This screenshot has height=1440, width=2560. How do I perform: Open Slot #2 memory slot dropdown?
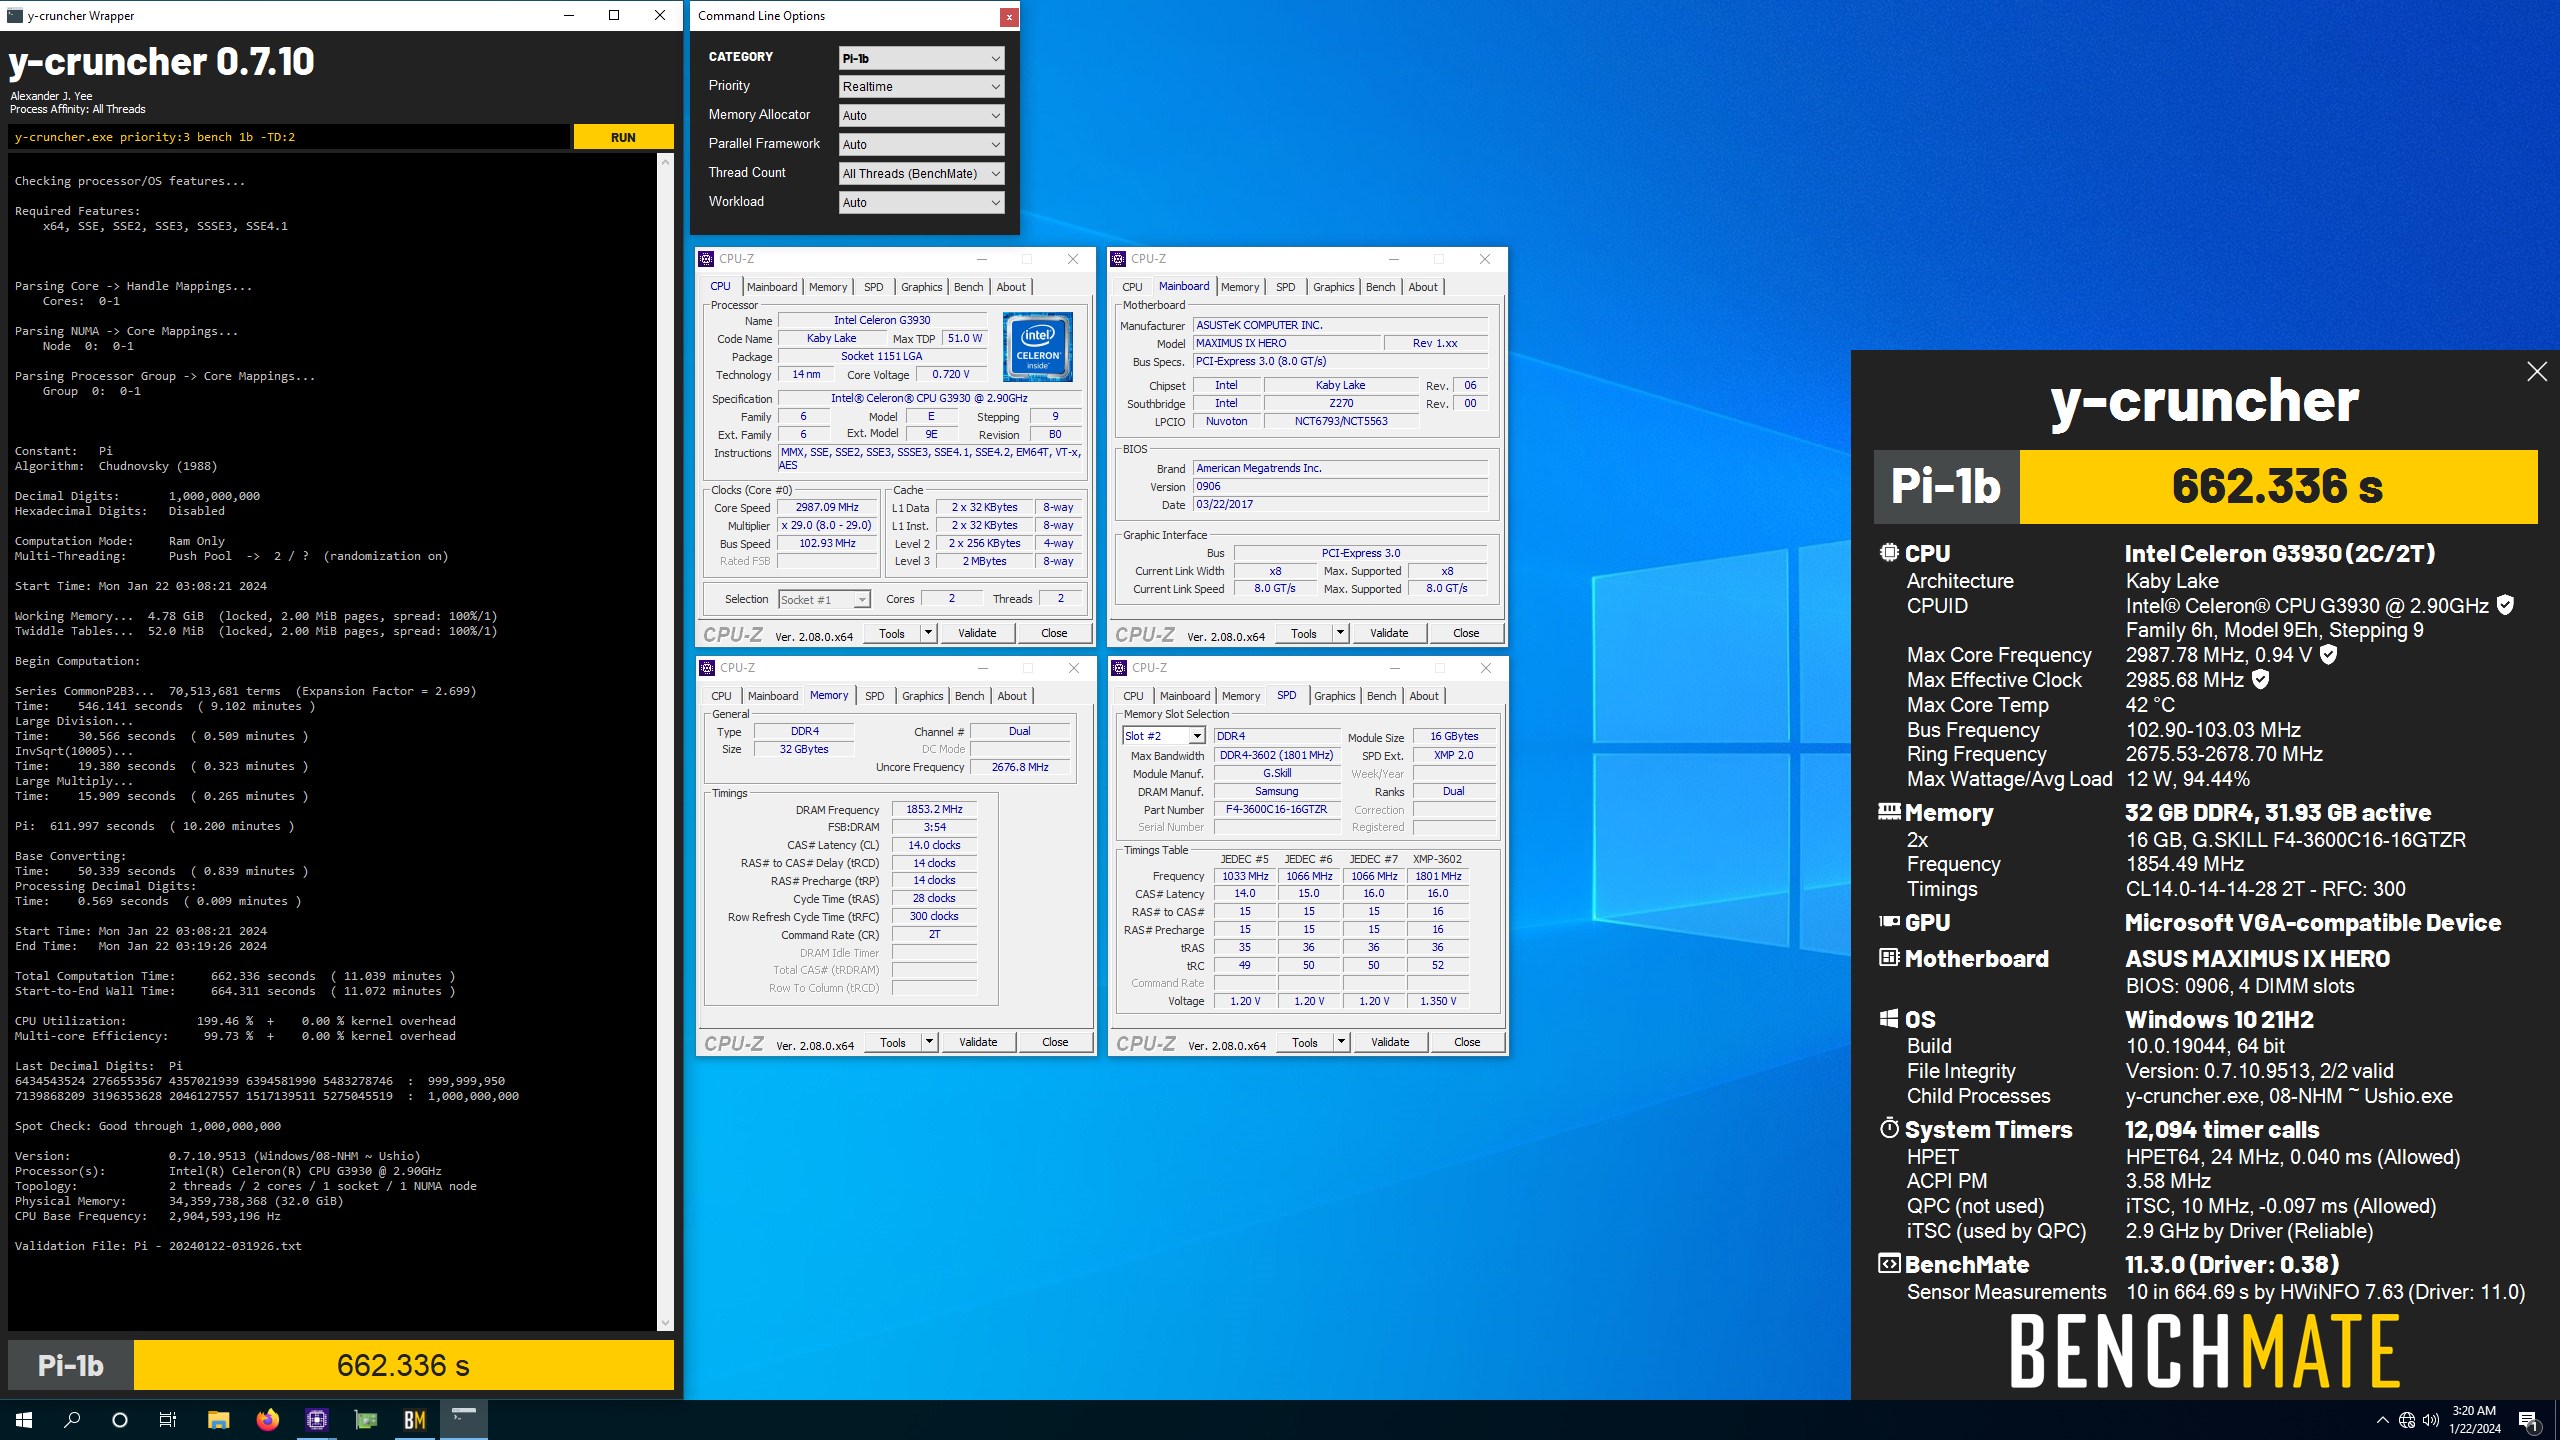tap(1164, 736)
